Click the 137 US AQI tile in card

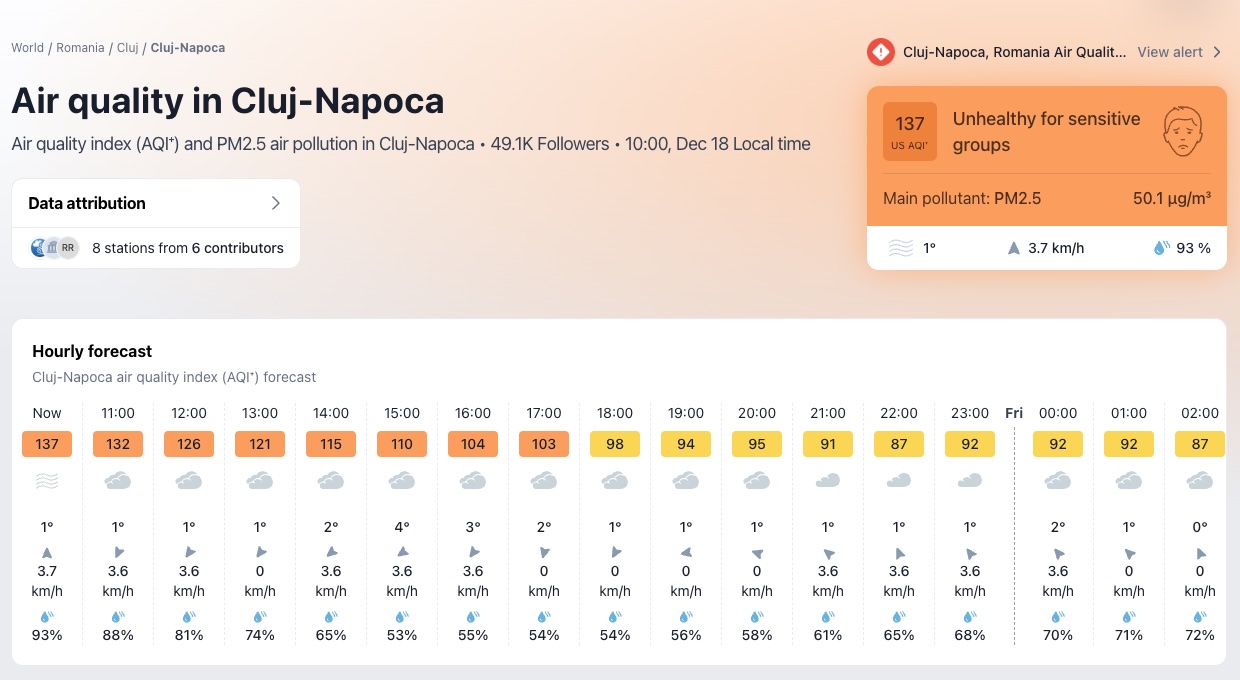pos(909,131)
